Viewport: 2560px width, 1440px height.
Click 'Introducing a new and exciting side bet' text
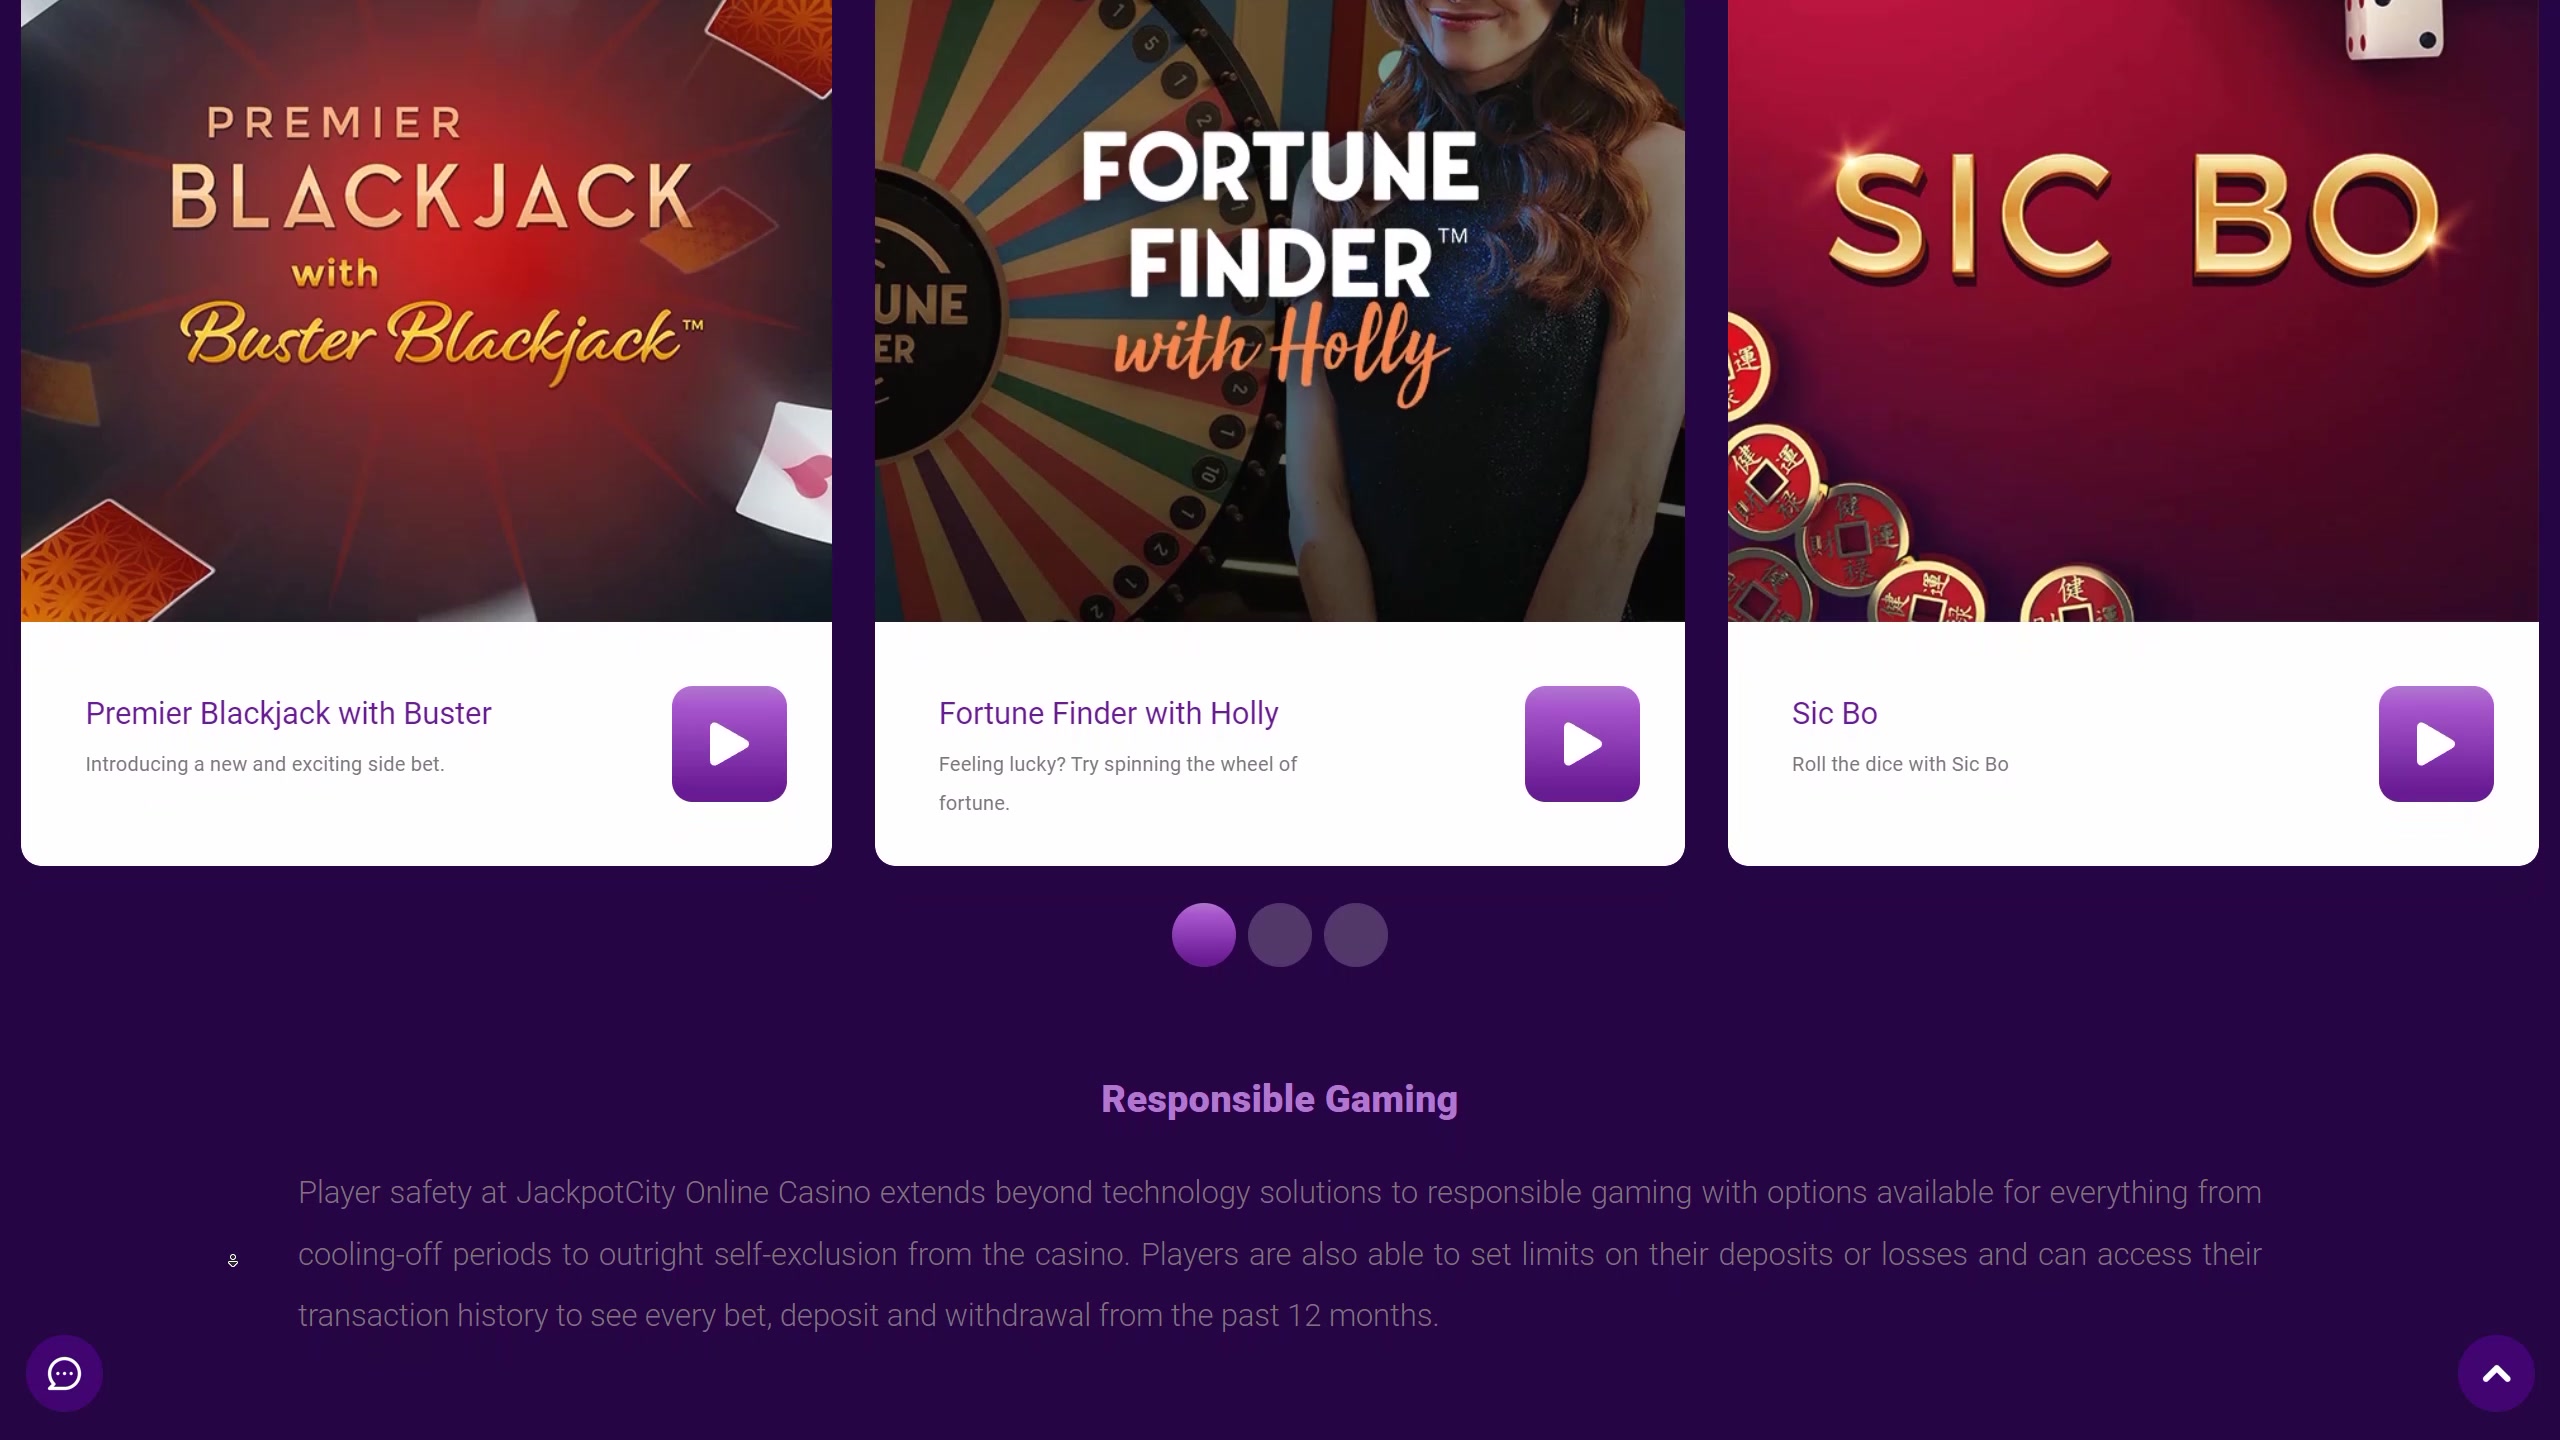[x=265, y=764]
